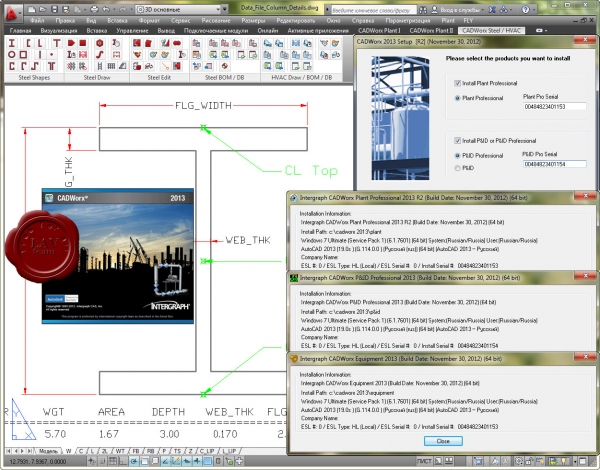This screenshot has width=600, height=470.
Task: Click the Save icon in quick access toolbar
Action: [54, 9]
